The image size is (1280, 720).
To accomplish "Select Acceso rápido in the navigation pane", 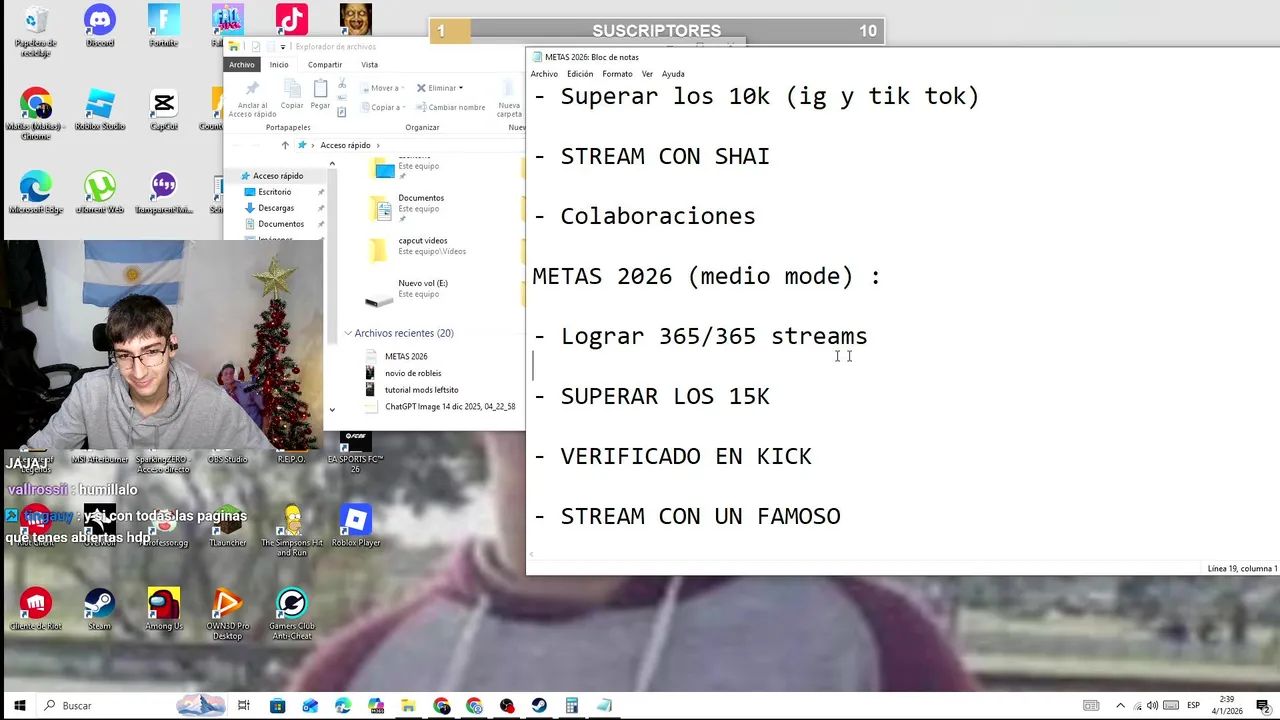I will (278, 176).
